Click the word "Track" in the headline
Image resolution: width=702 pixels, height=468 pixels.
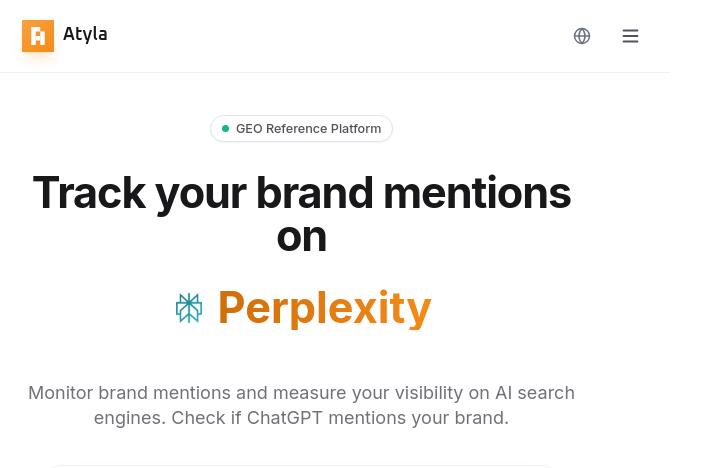pos(89,193)
